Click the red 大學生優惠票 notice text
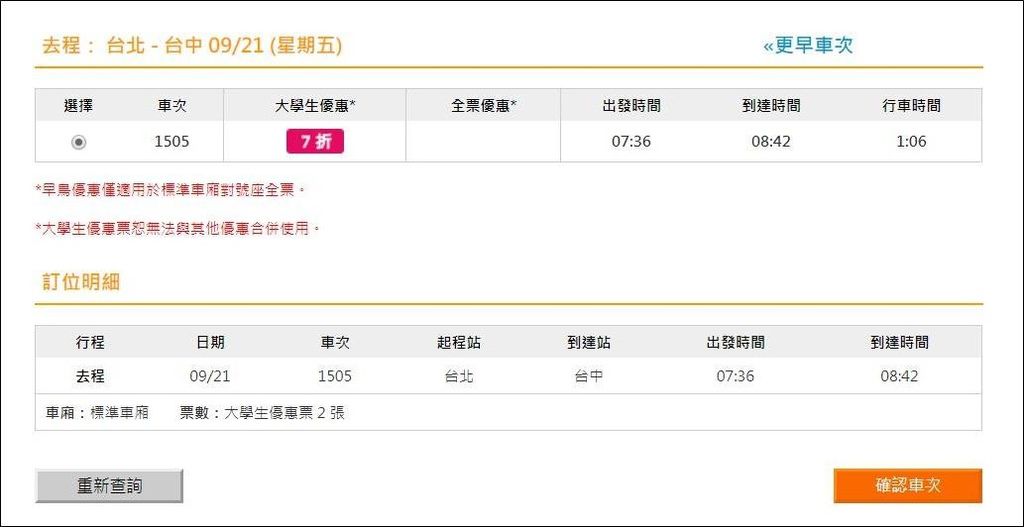This screenshot has width=1024, height=527. tap(178, 229)
